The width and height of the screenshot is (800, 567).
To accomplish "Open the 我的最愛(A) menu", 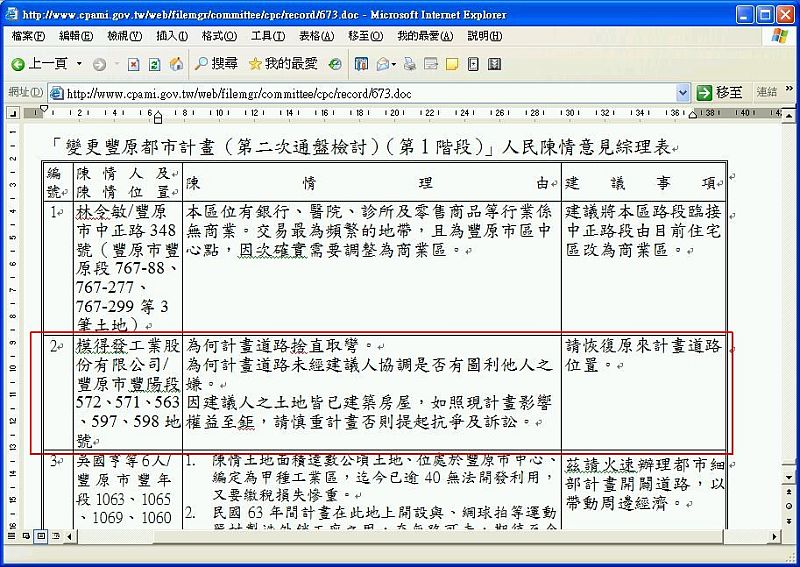I will pos(425,36).
